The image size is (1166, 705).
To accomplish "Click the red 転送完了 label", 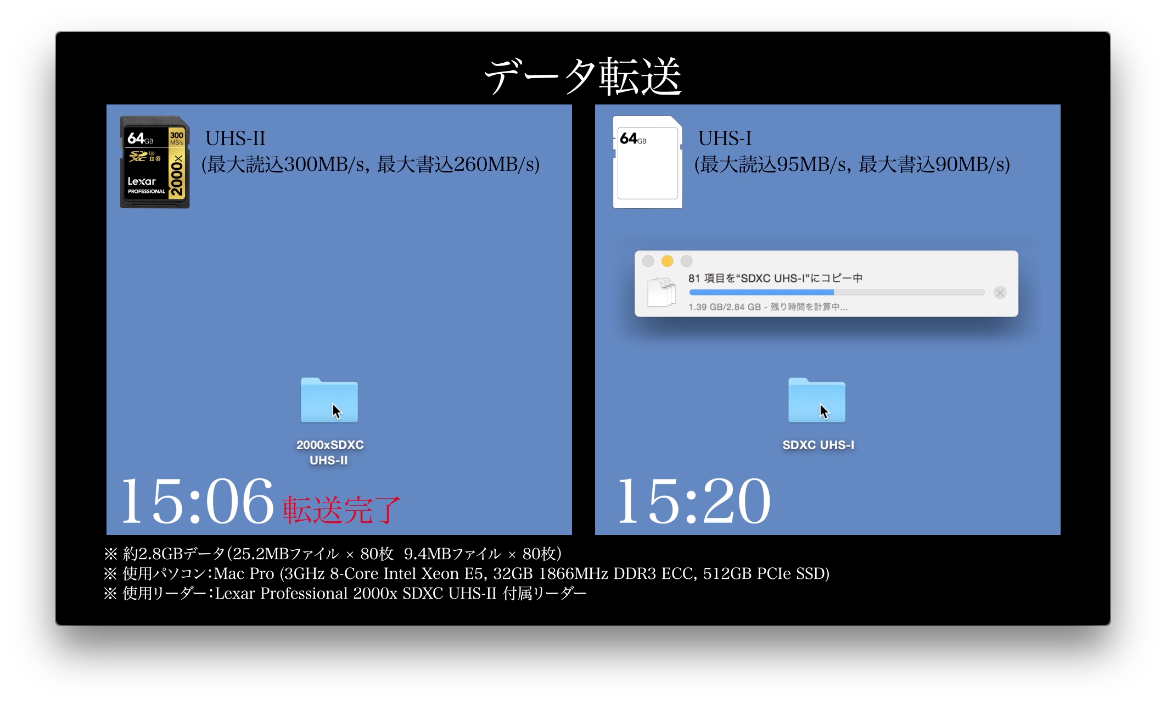I will click(342, 509).
